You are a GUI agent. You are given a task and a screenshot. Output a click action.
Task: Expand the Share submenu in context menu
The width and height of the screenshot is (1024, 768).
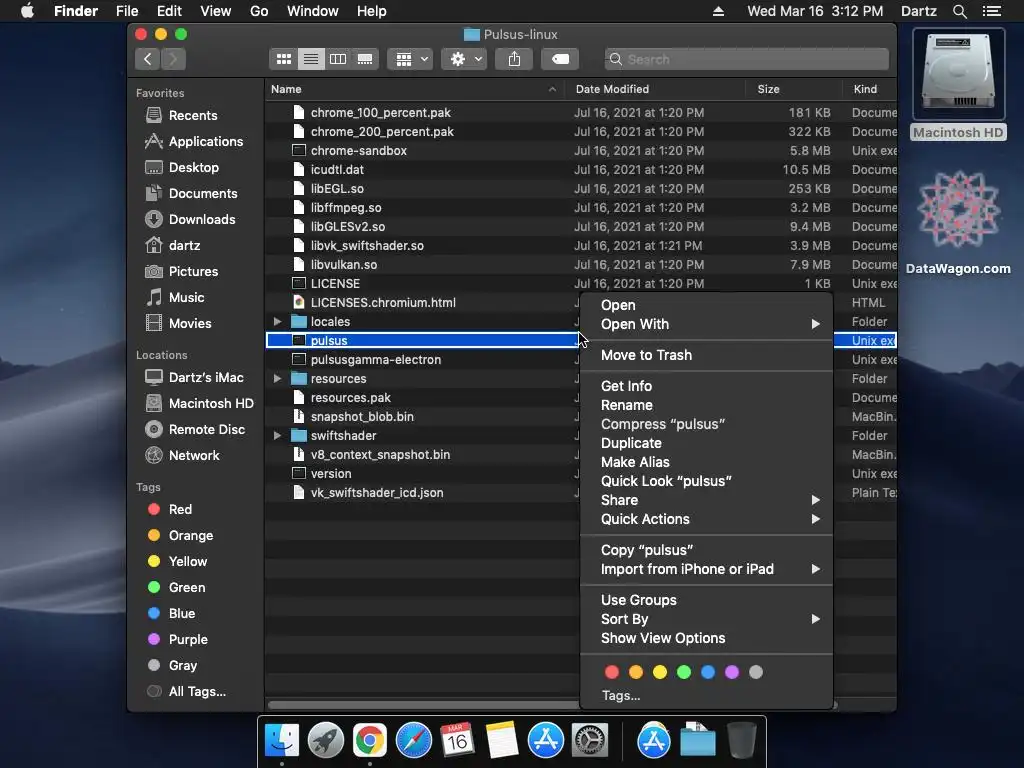(707, 500)
